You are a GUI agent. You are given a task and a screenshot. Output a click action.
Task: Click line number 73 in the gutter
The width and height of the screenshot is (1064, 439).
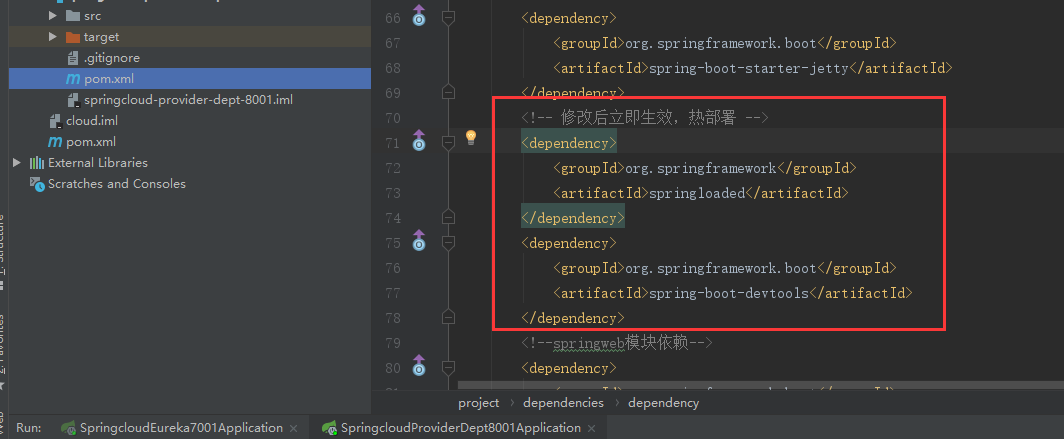point(393,193)
